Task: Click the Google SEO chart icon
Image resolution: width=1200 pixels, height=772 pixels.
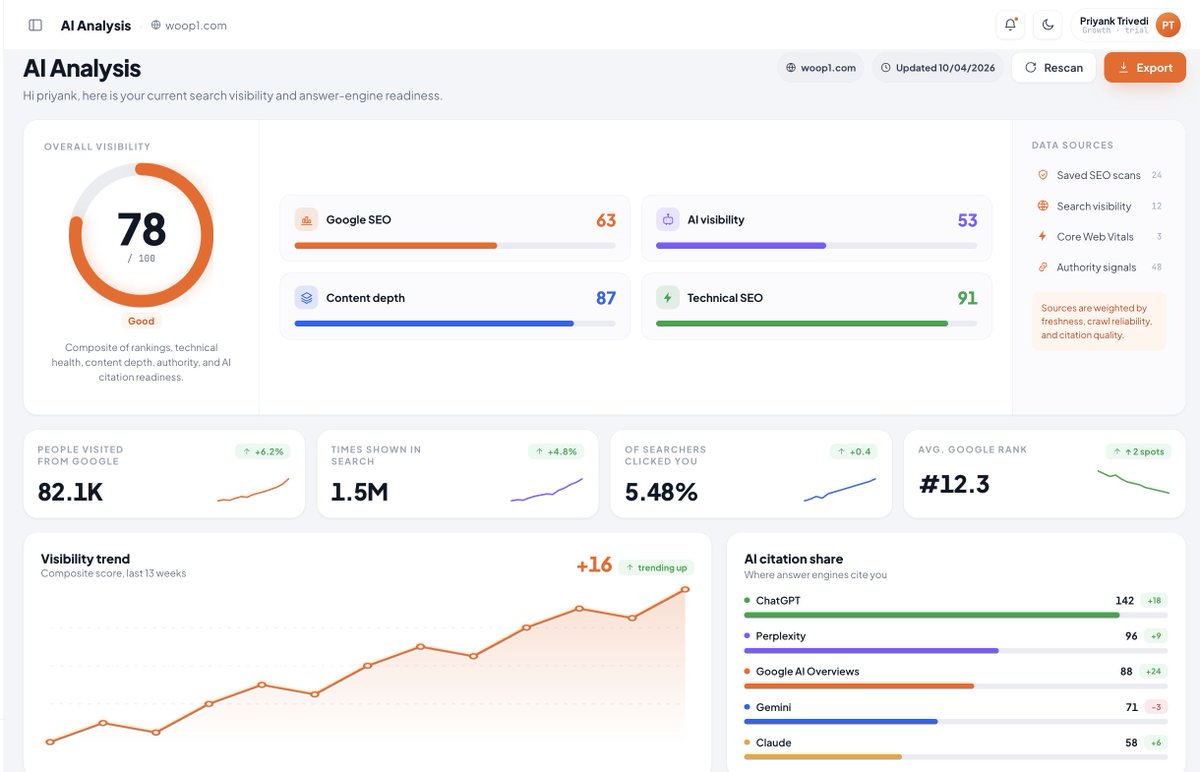Action: [x=306, y=219]
